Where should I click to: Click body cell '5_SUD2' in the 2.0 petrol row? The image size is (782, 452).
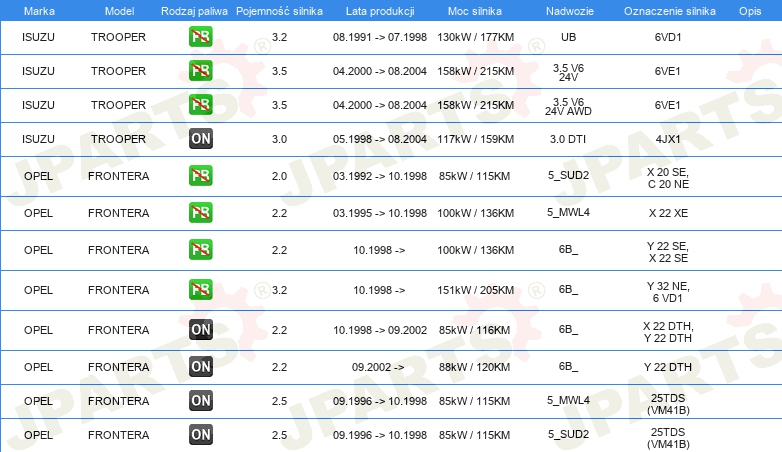(568, 175)
